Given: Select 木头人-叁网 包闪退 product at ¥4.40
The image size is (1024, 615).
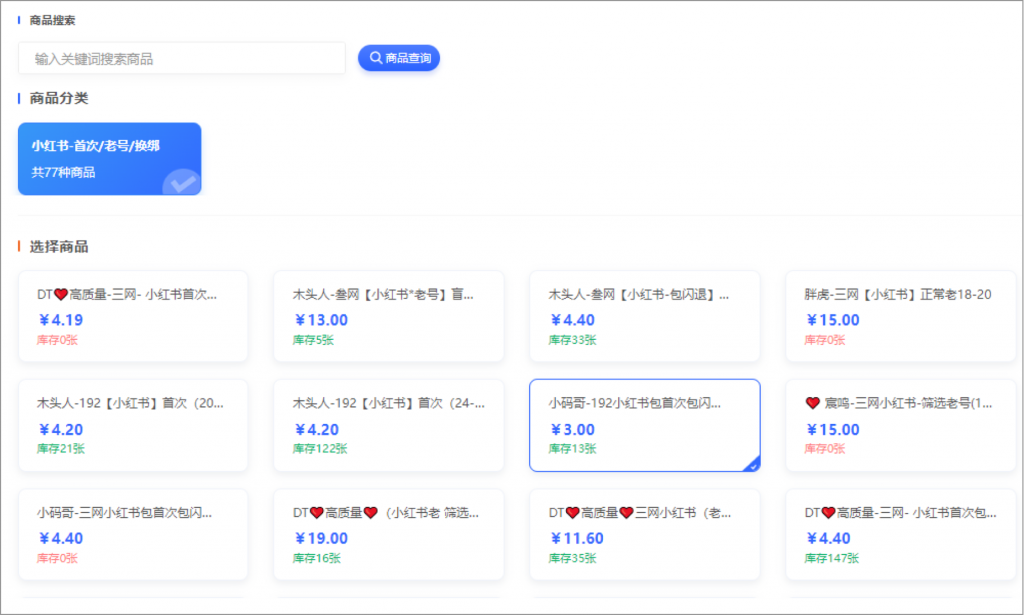Looking at the screenshot, I should pyautogui.click(x=644, y=316).
